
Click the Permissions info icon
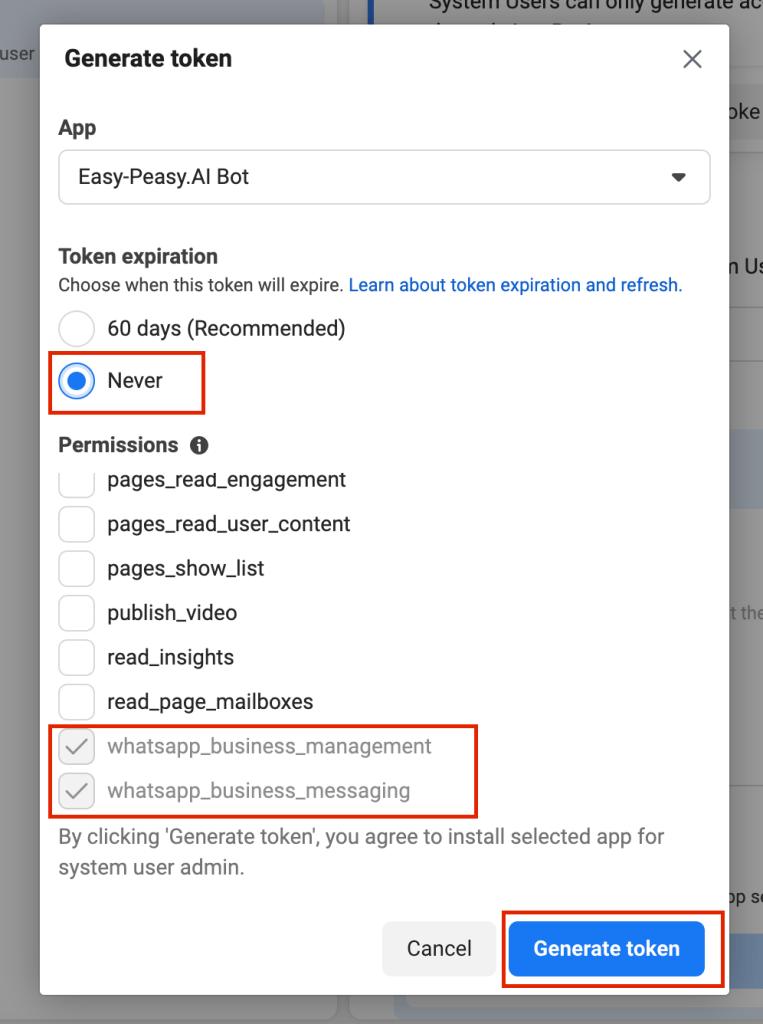(x=199, y=445)
